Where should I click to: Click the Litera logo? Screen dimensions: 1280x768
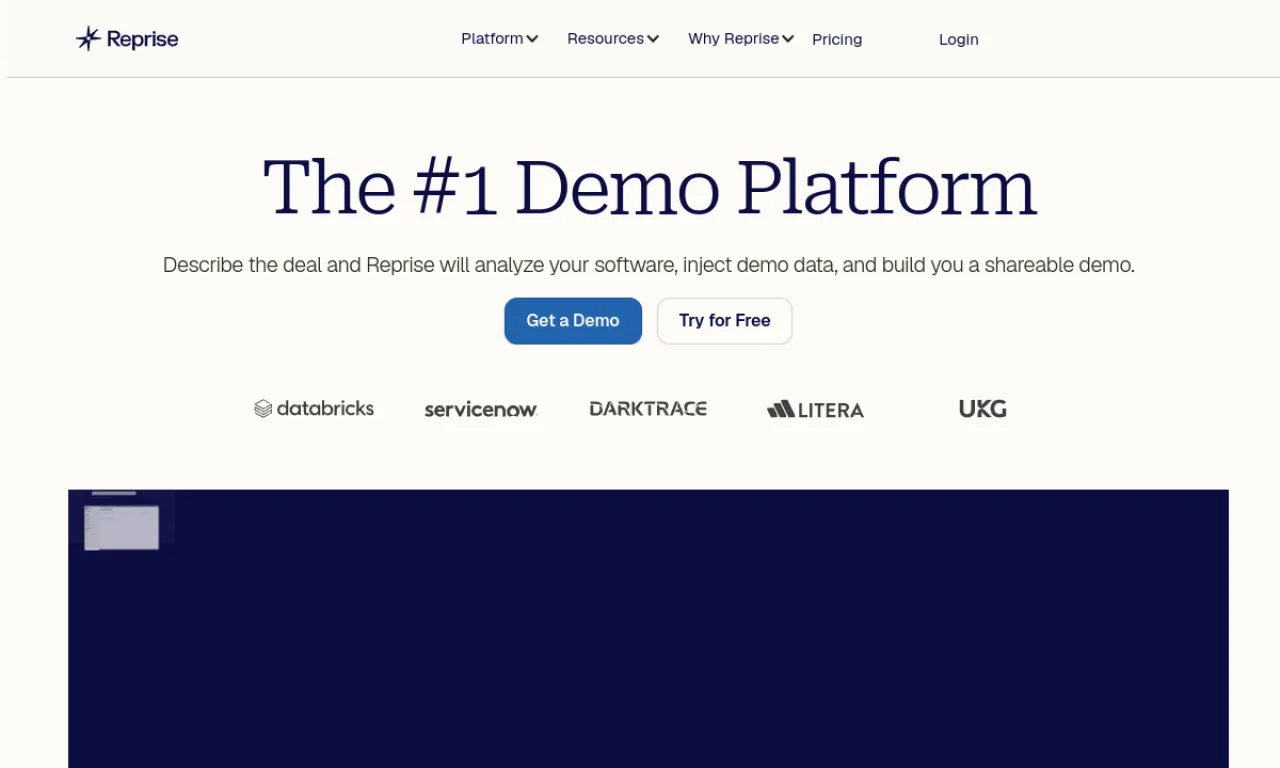point(815,409)
